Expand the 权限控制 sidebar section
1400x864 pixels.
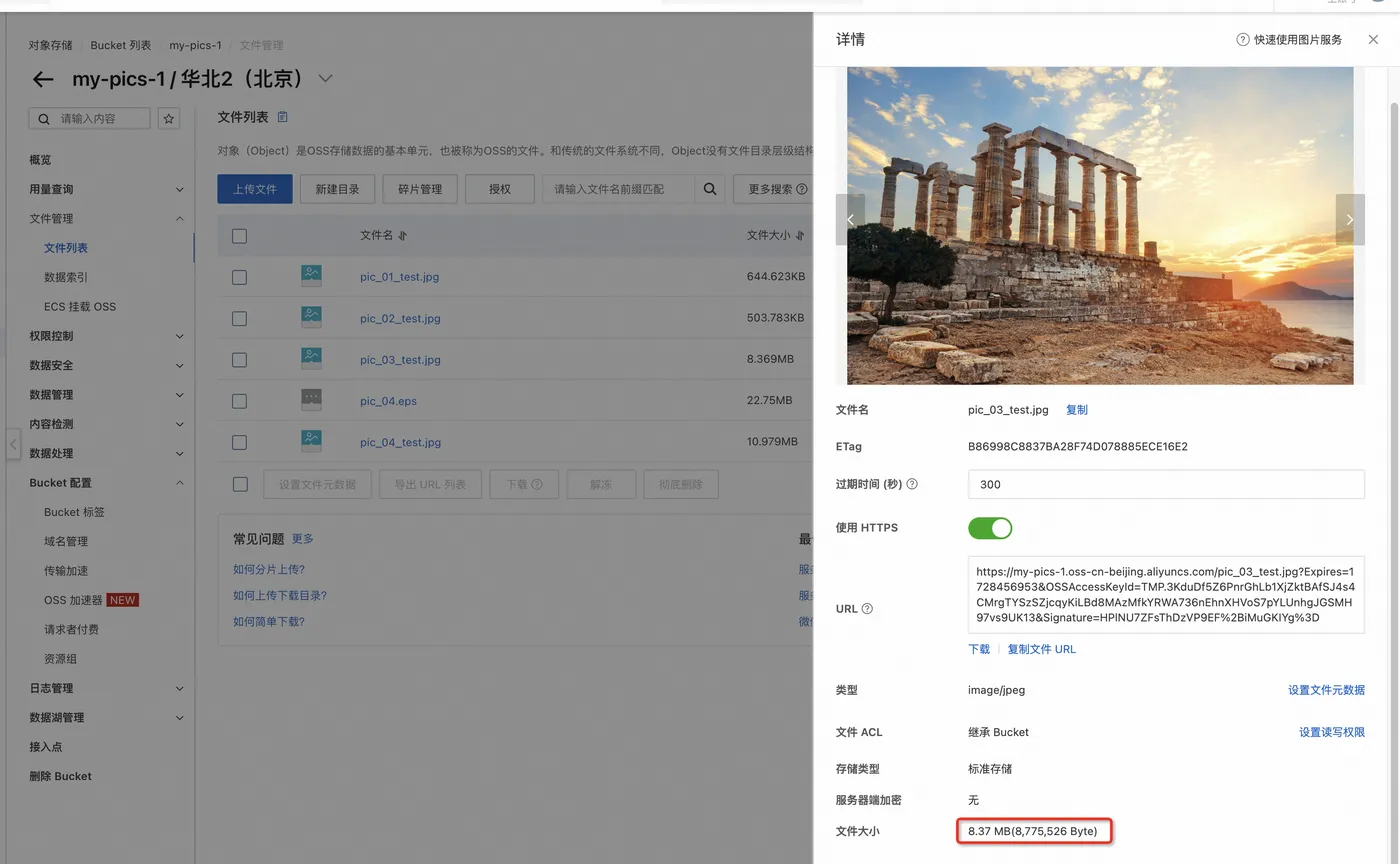180,336
